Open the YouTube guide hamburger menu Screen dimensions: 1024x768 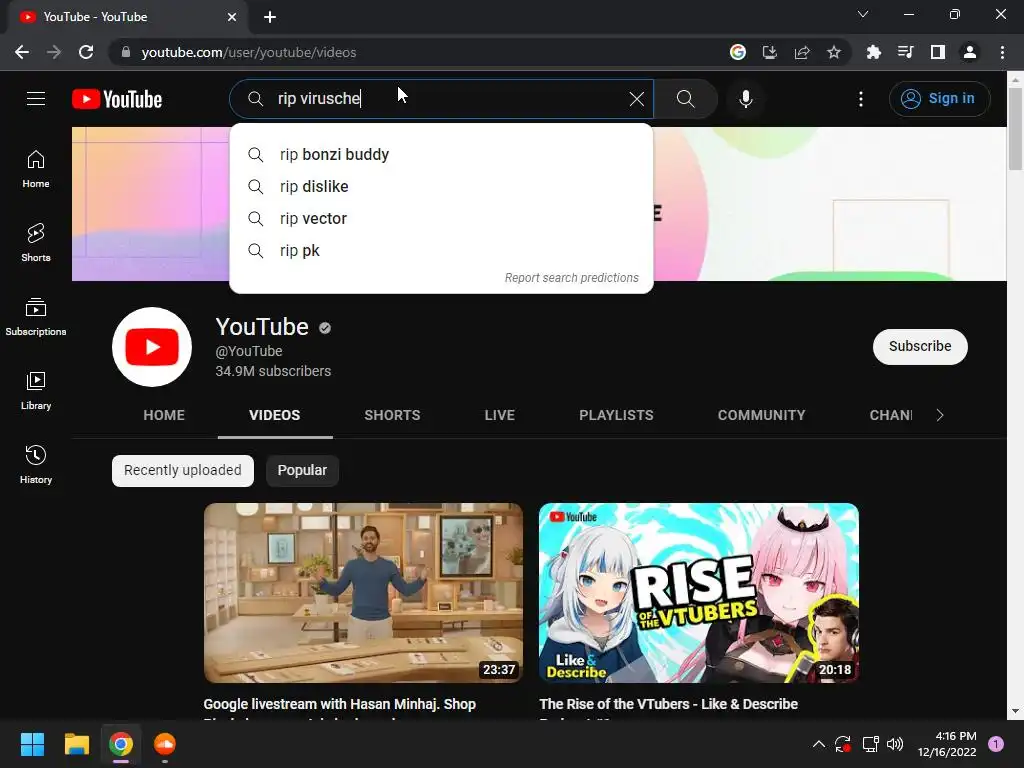[36, 99]
